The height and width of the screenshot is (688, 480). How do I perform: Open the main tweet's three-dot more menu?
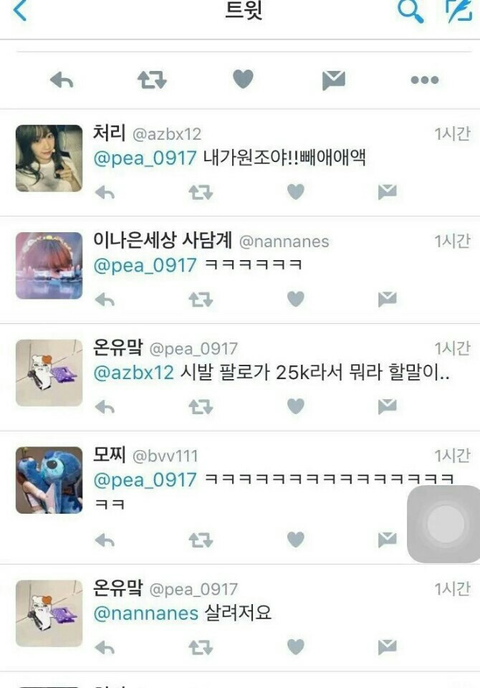(x=424, y=80)
